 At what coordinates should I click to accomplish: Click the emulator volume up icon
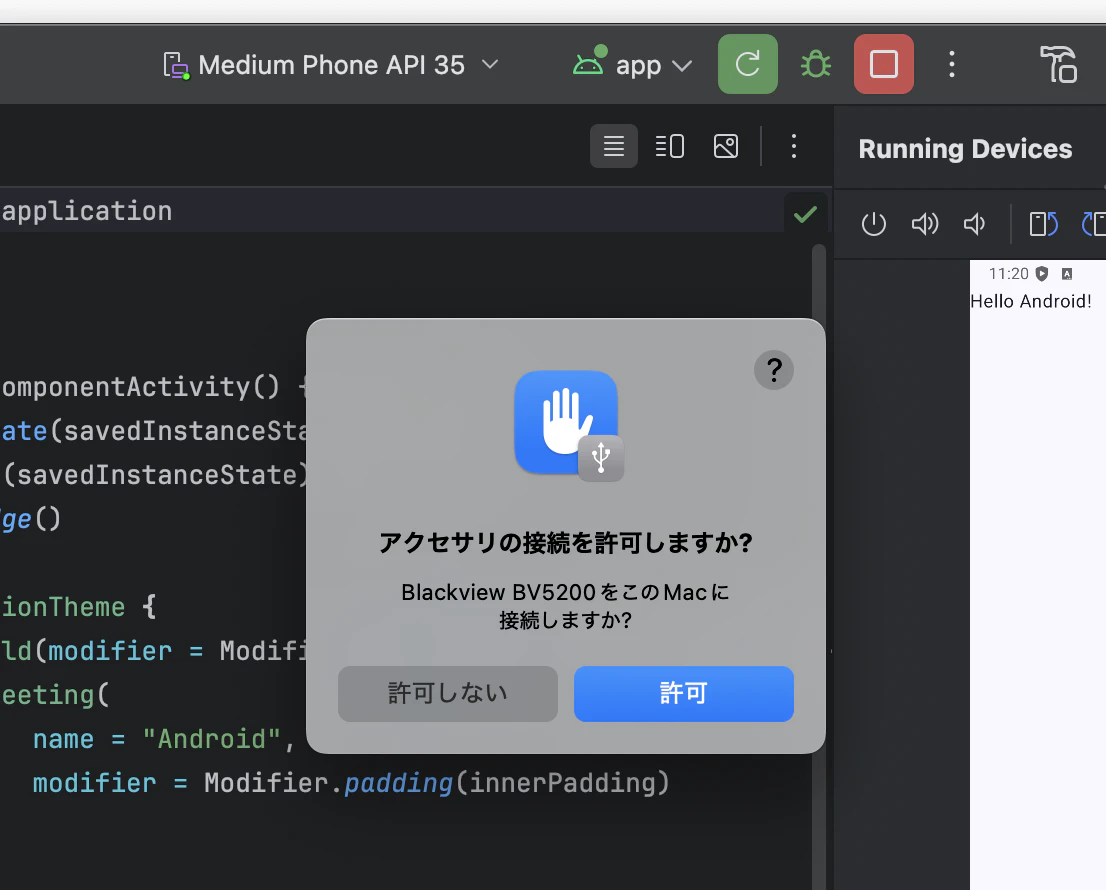(x=925, y=224)
